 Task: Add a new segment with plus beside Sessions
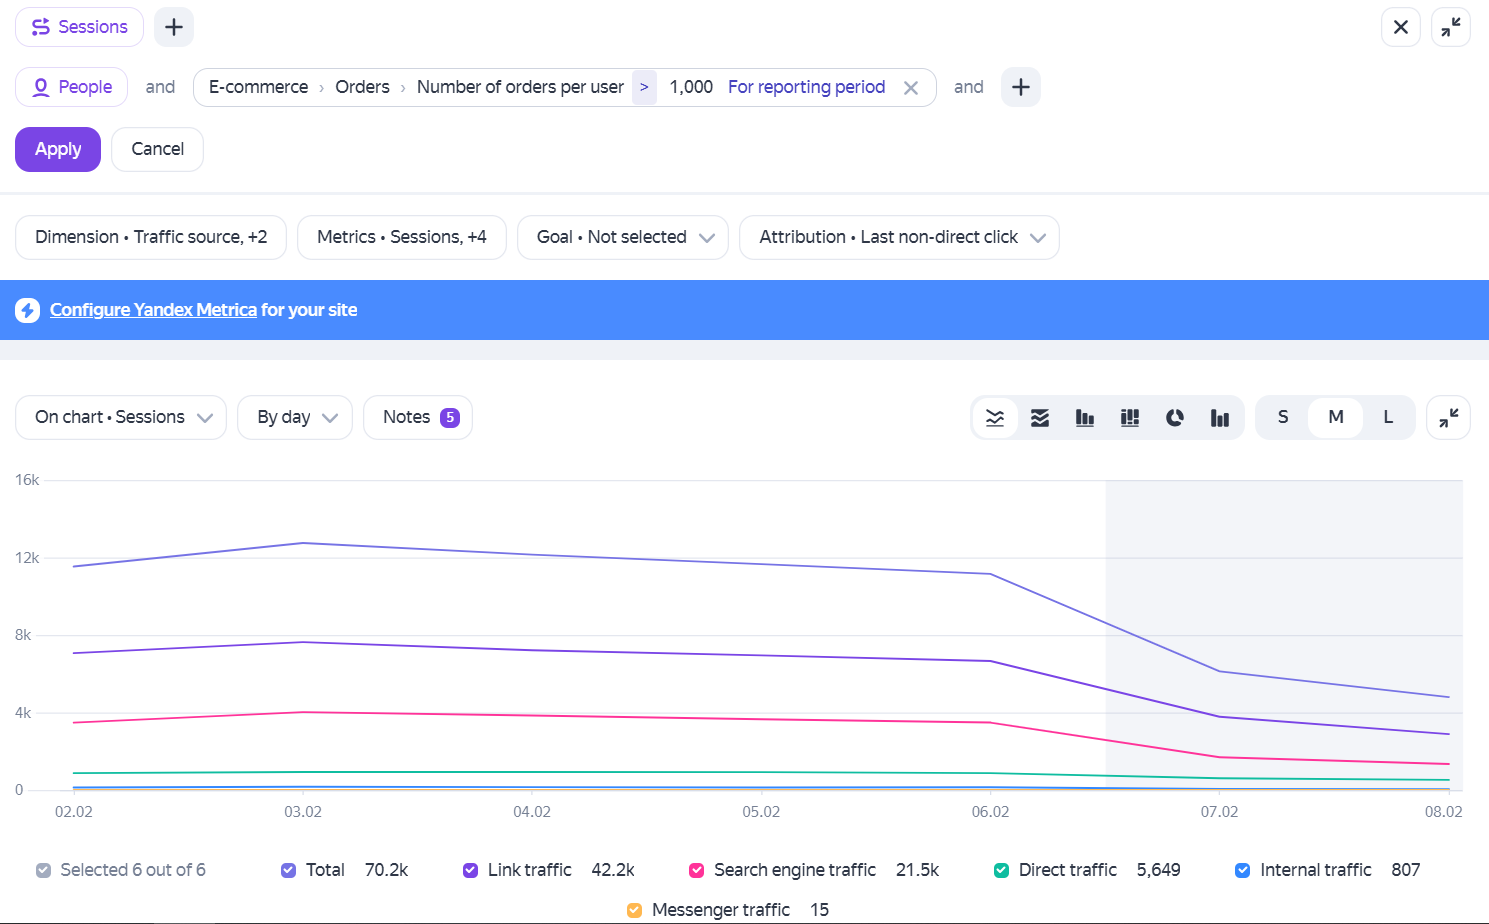[174, 27]
